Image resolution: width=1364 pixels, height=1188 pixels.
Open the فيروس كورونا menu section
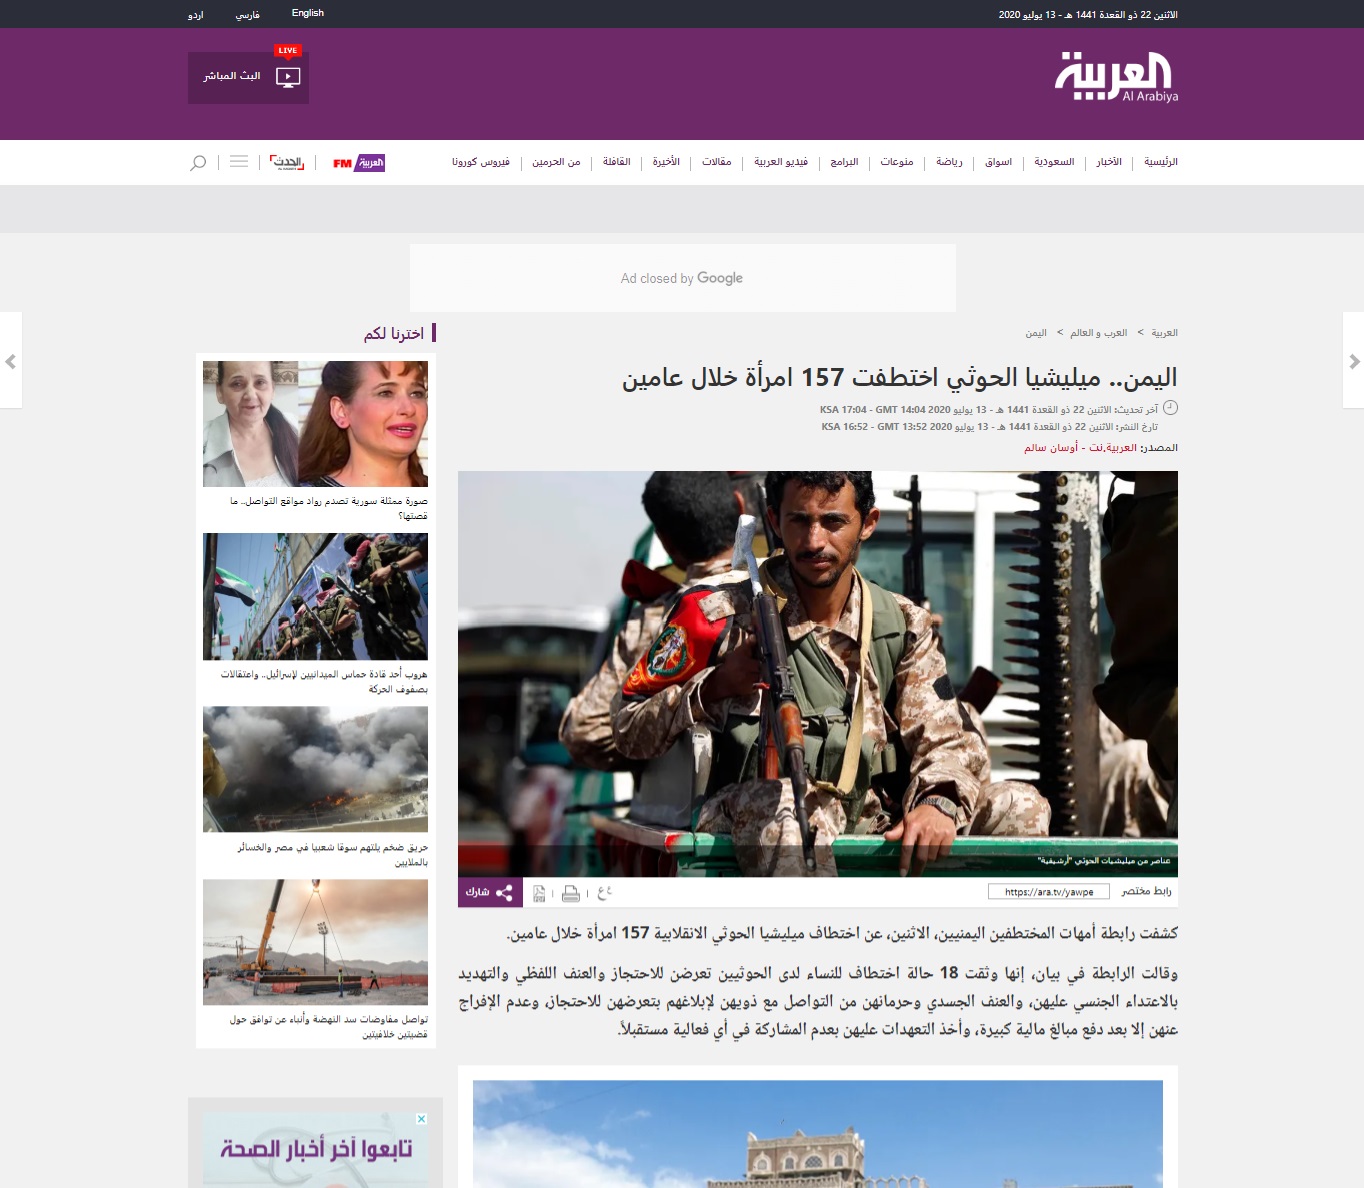coord(480,162)
